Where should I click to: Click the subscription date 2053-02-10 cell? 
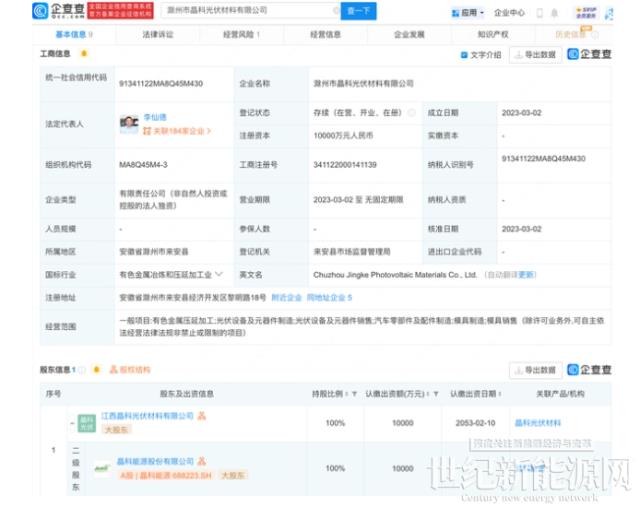(x=476, y=423)
